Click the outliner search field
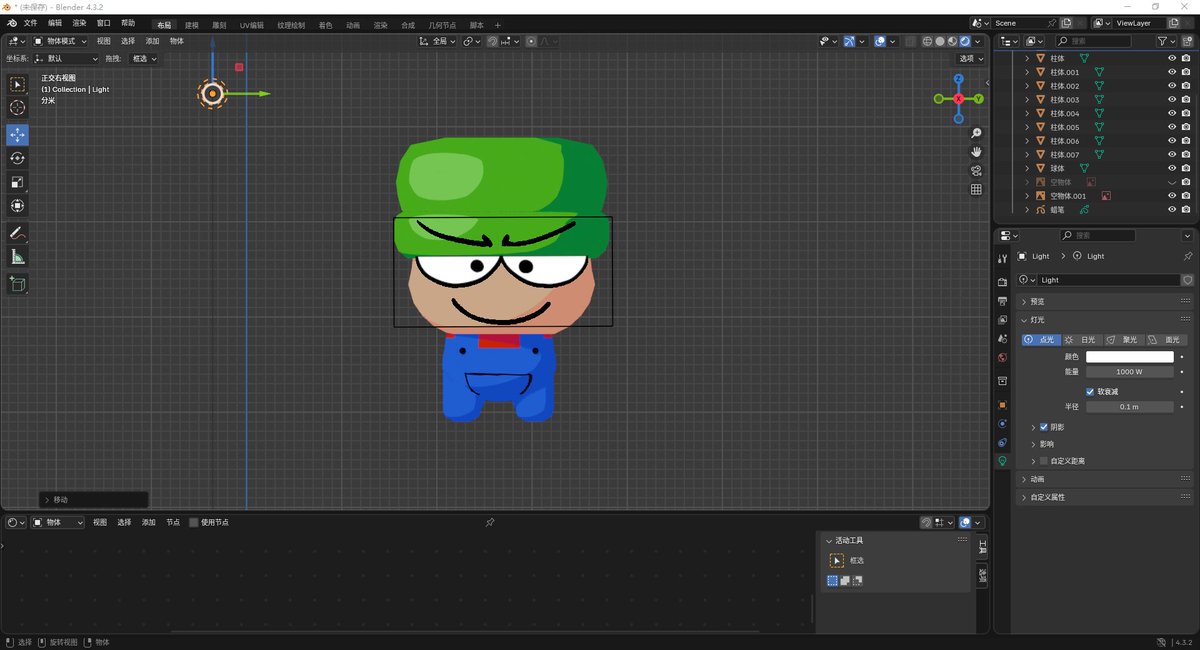The image size is (1200, 650). pos(1093,41)
